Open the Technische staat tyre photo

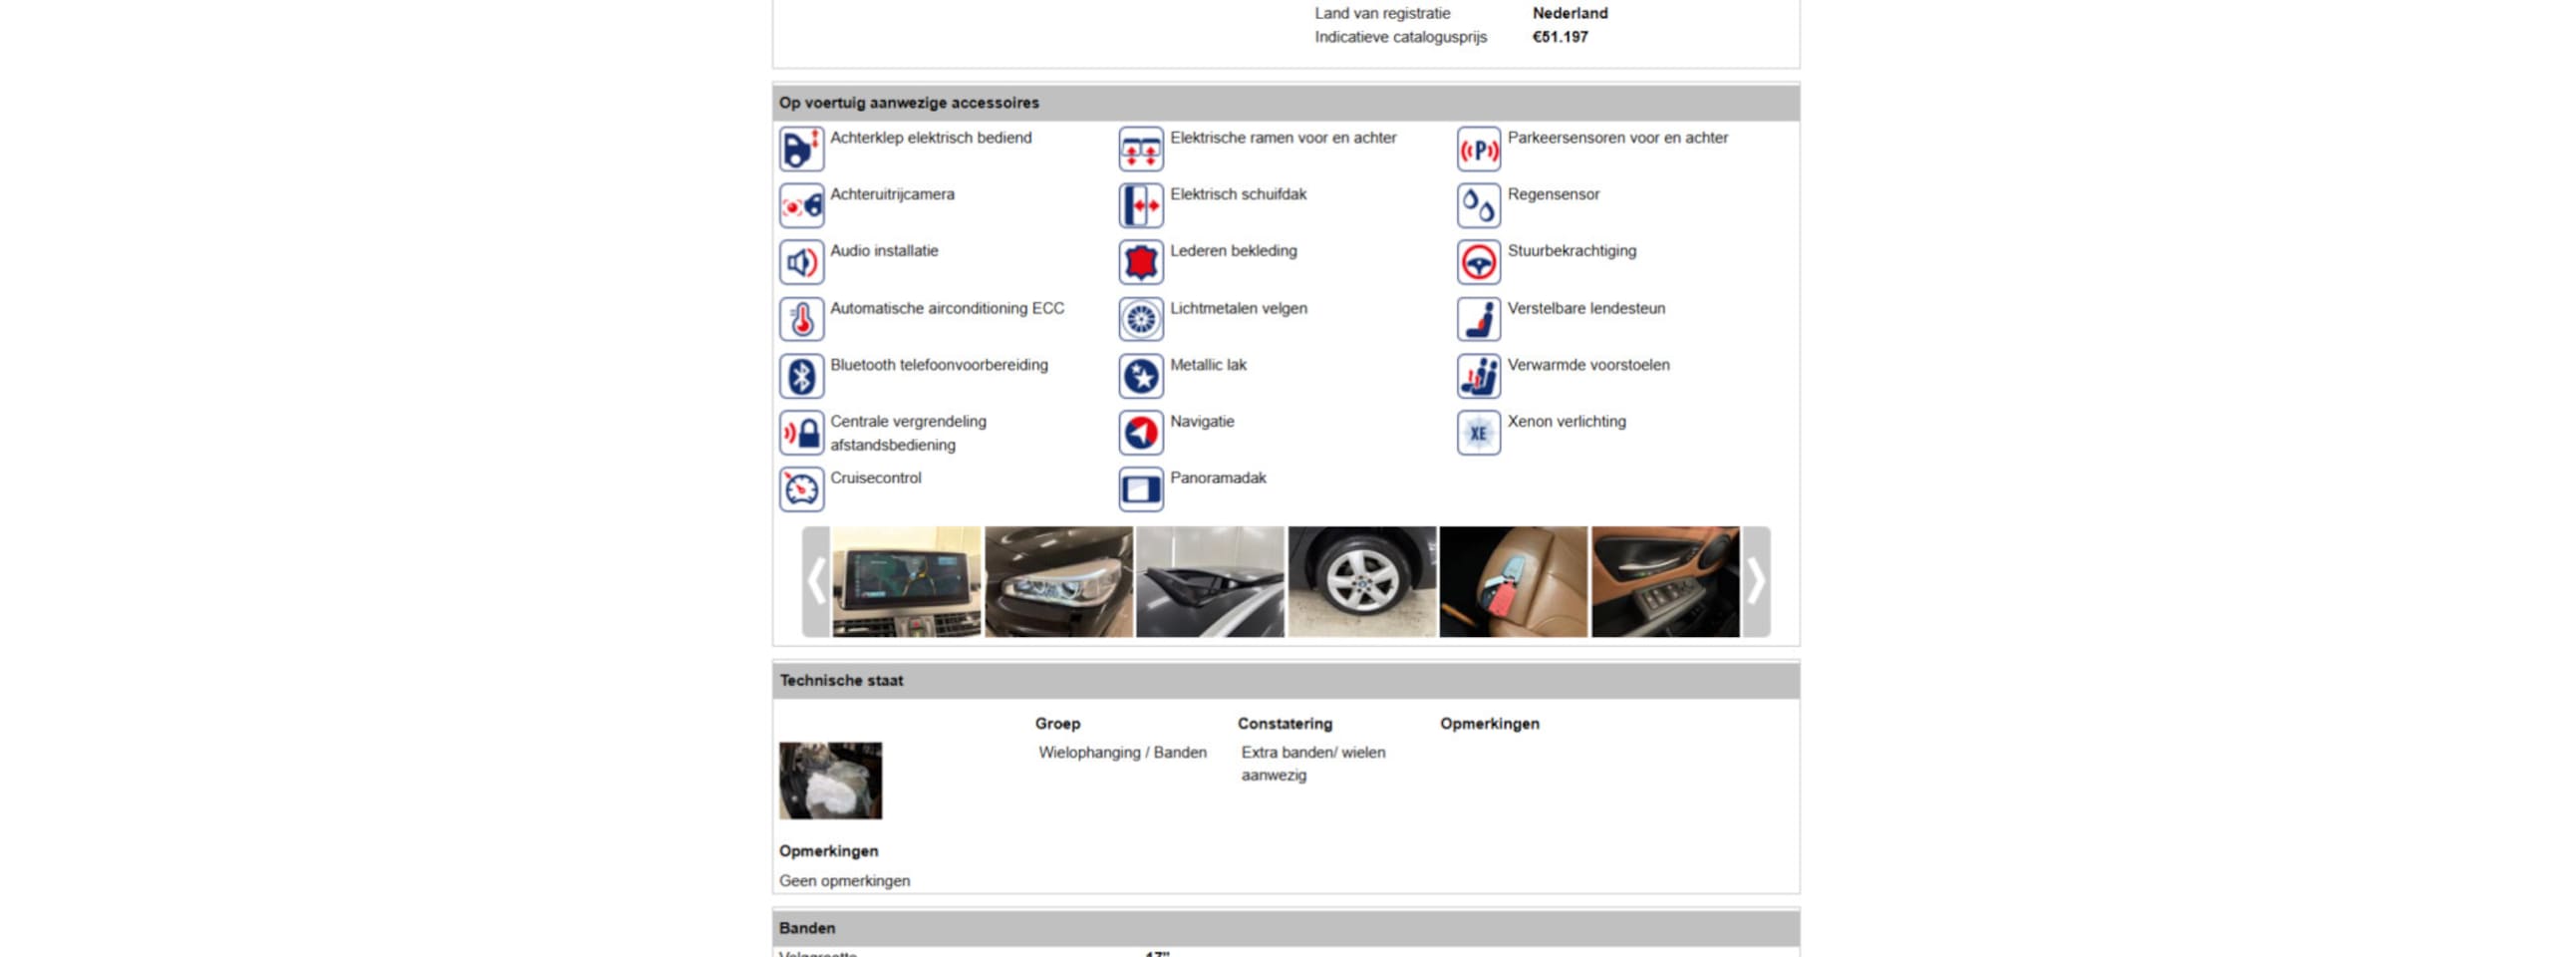click(x=830, y=780)
